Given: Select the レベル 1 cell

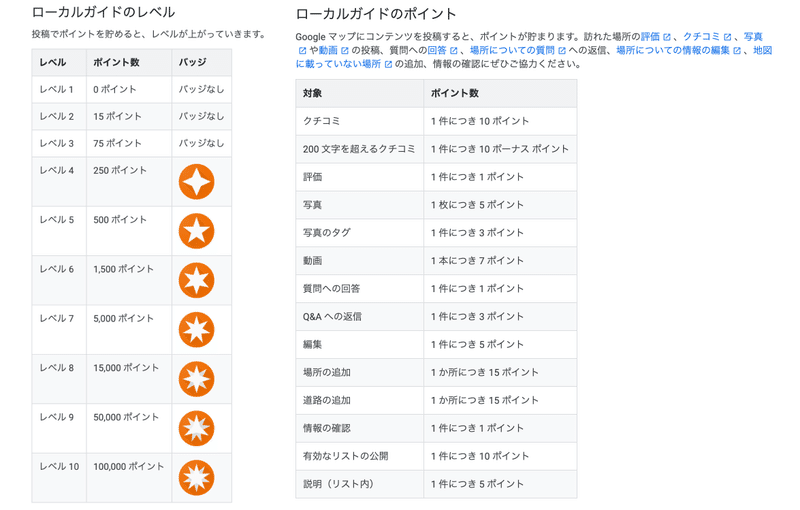Looking at the screenshot, I should coord(59,89).
